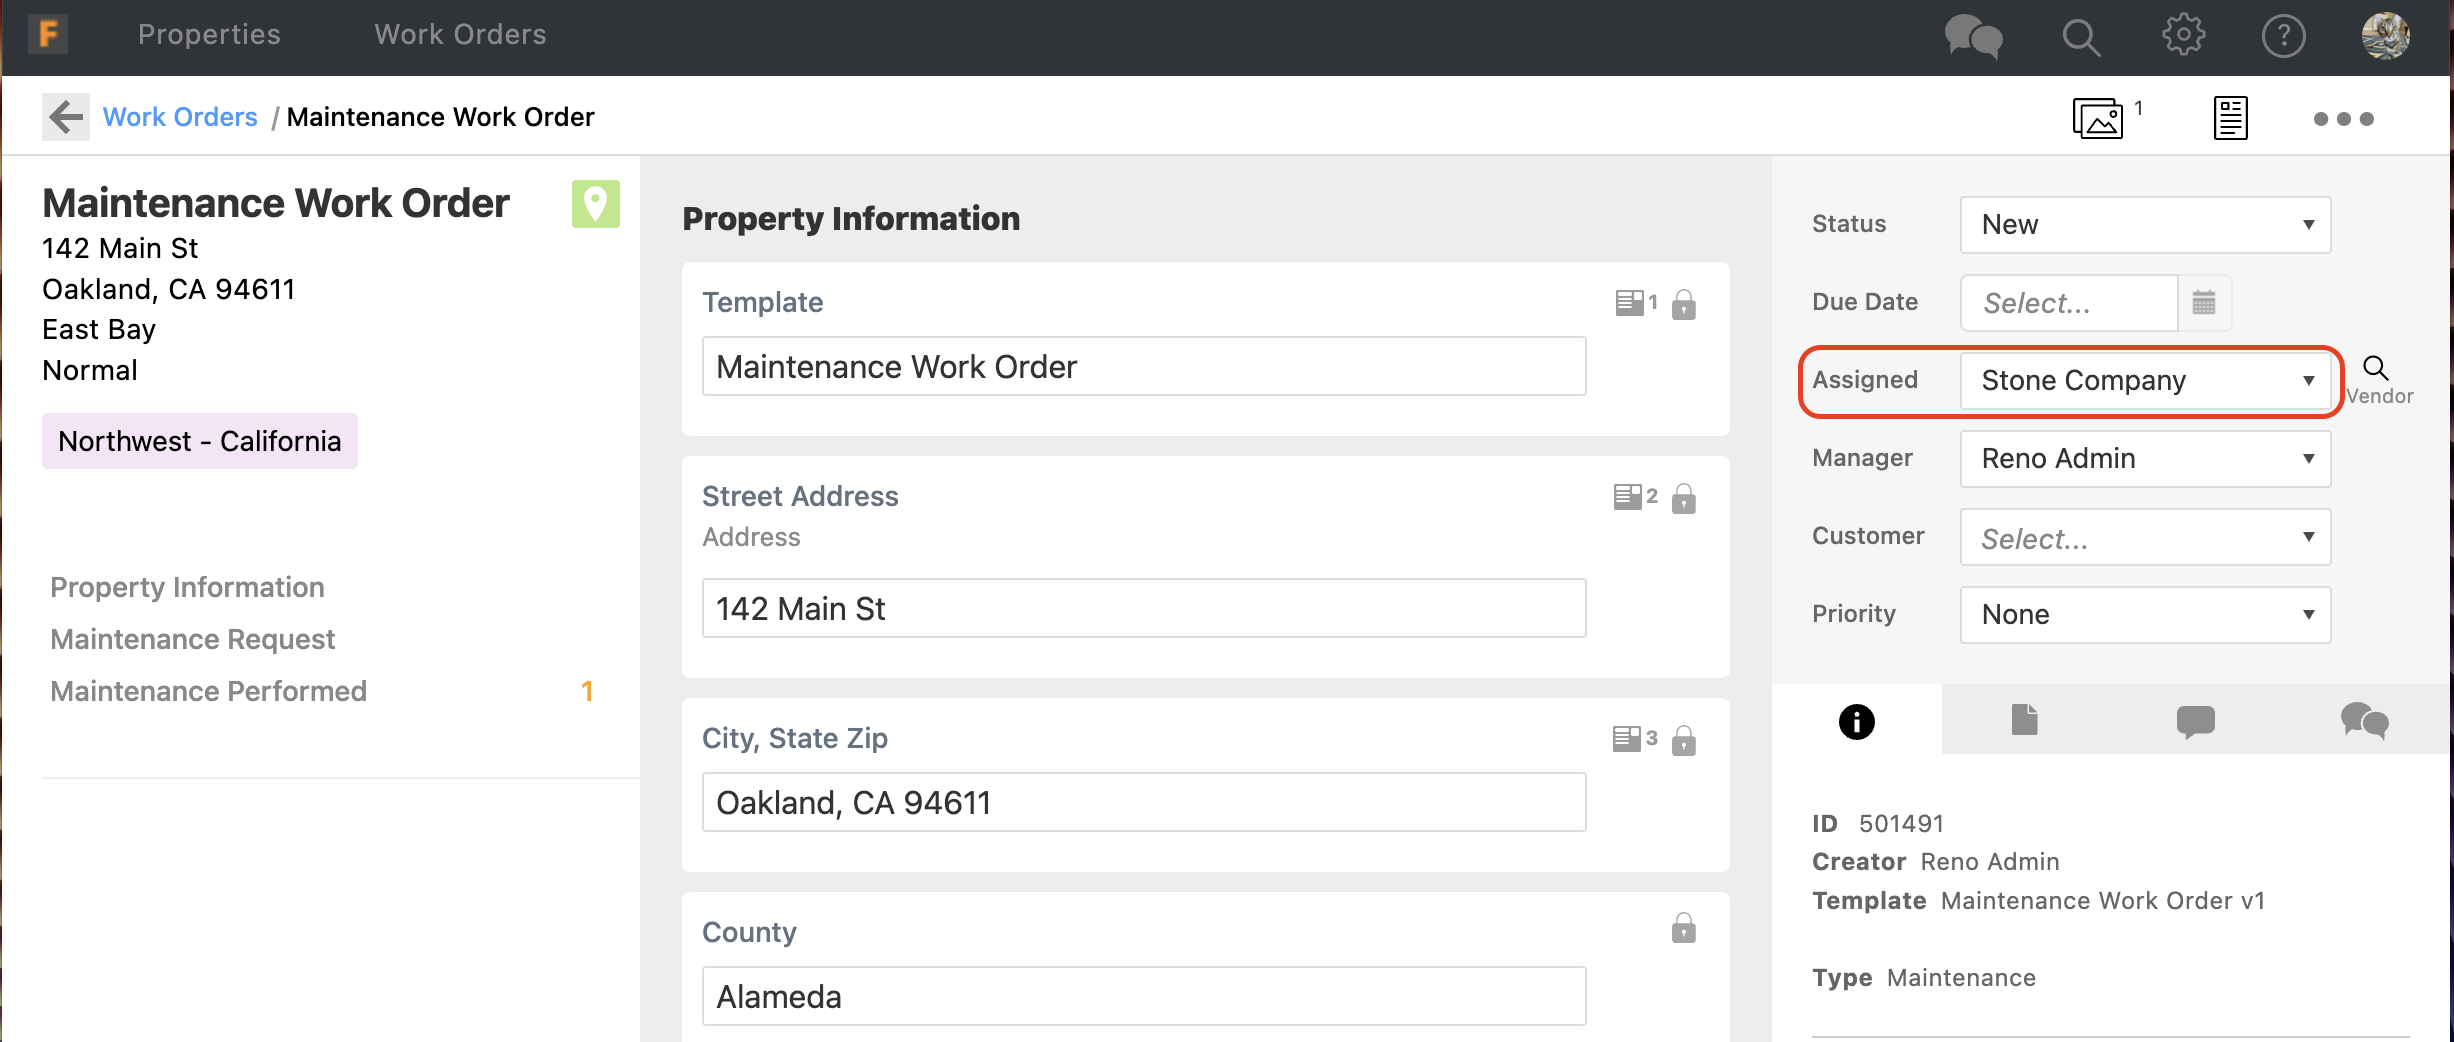Click the chat messages icon in top bar

coord(1973,37)
